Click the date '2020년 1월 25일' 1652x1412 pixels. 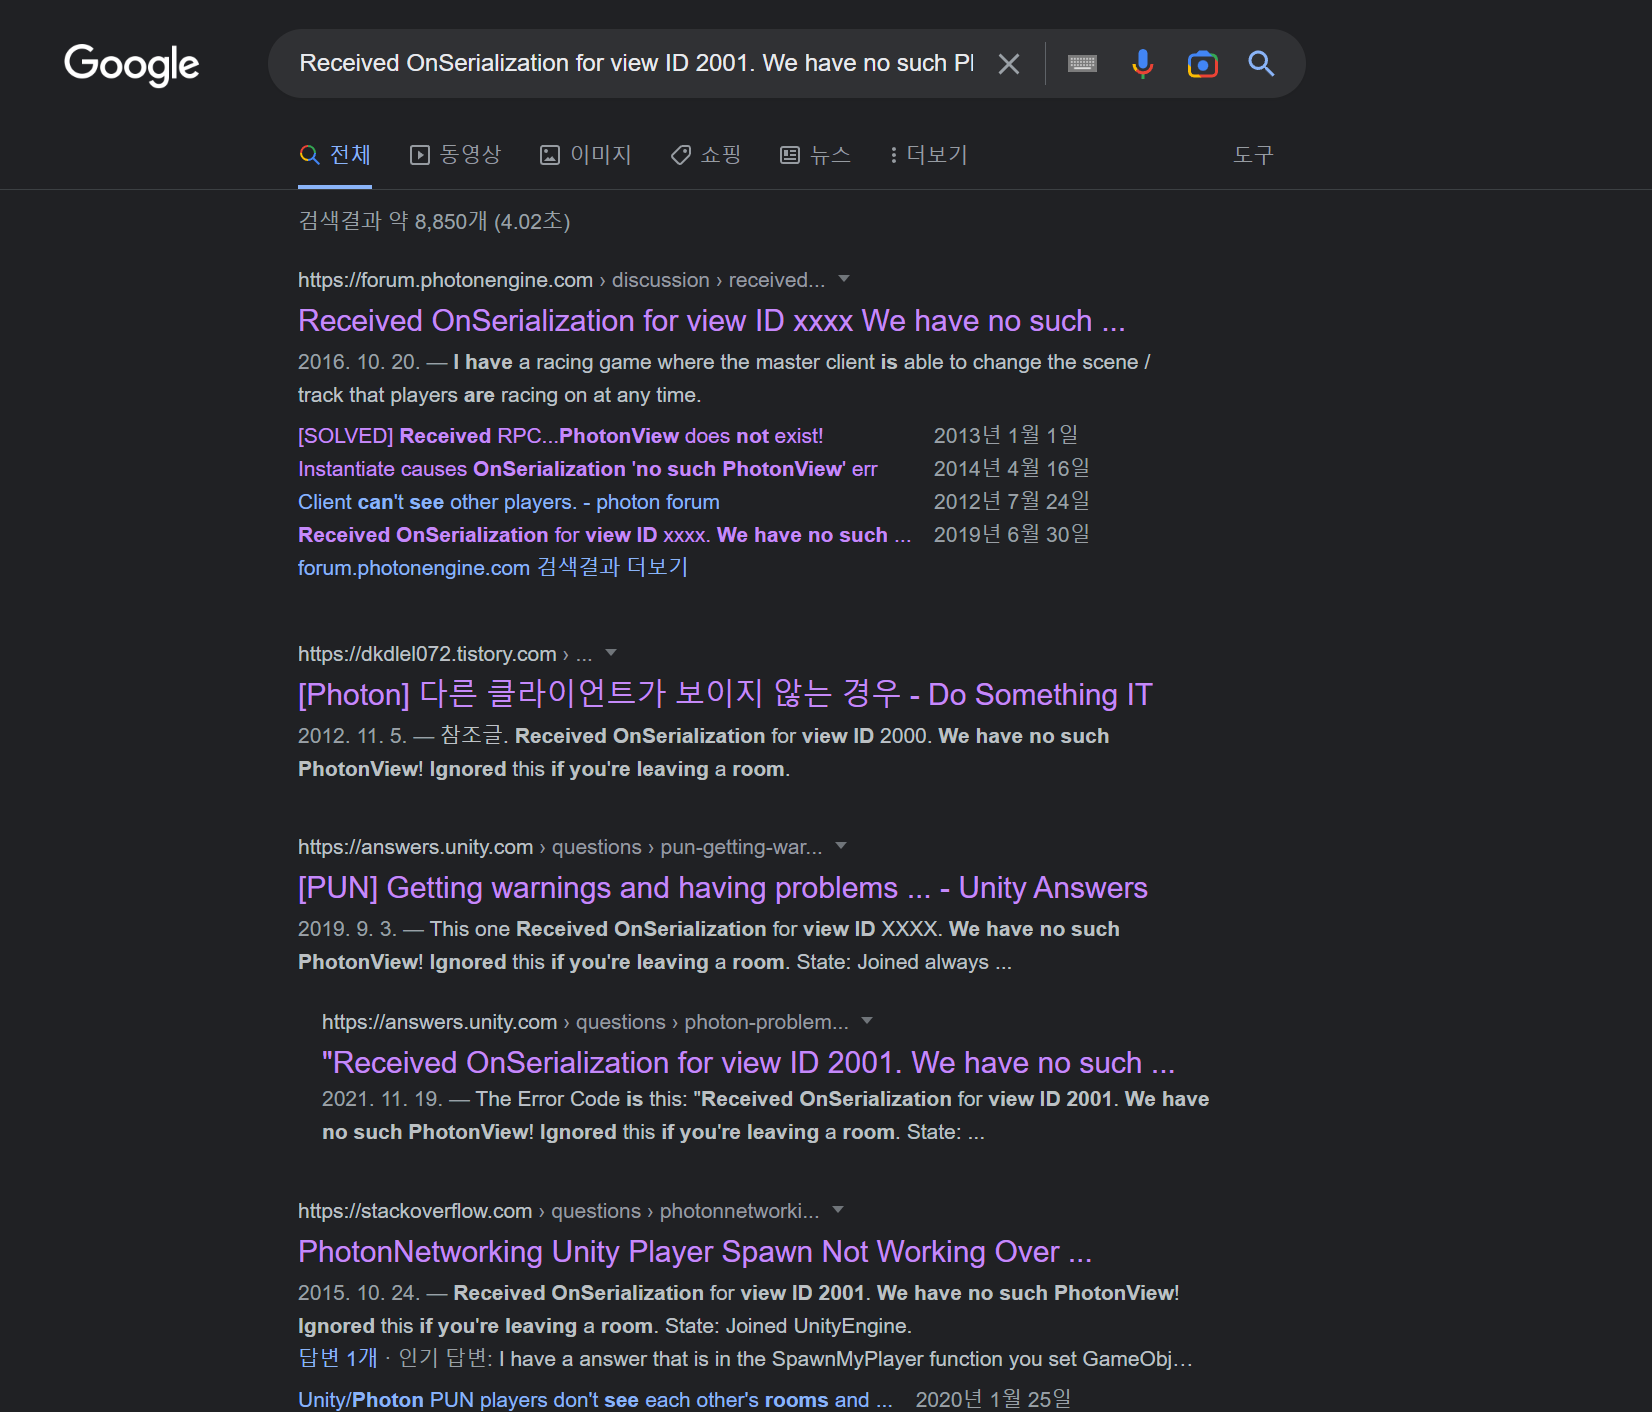tap(994, 1400)
